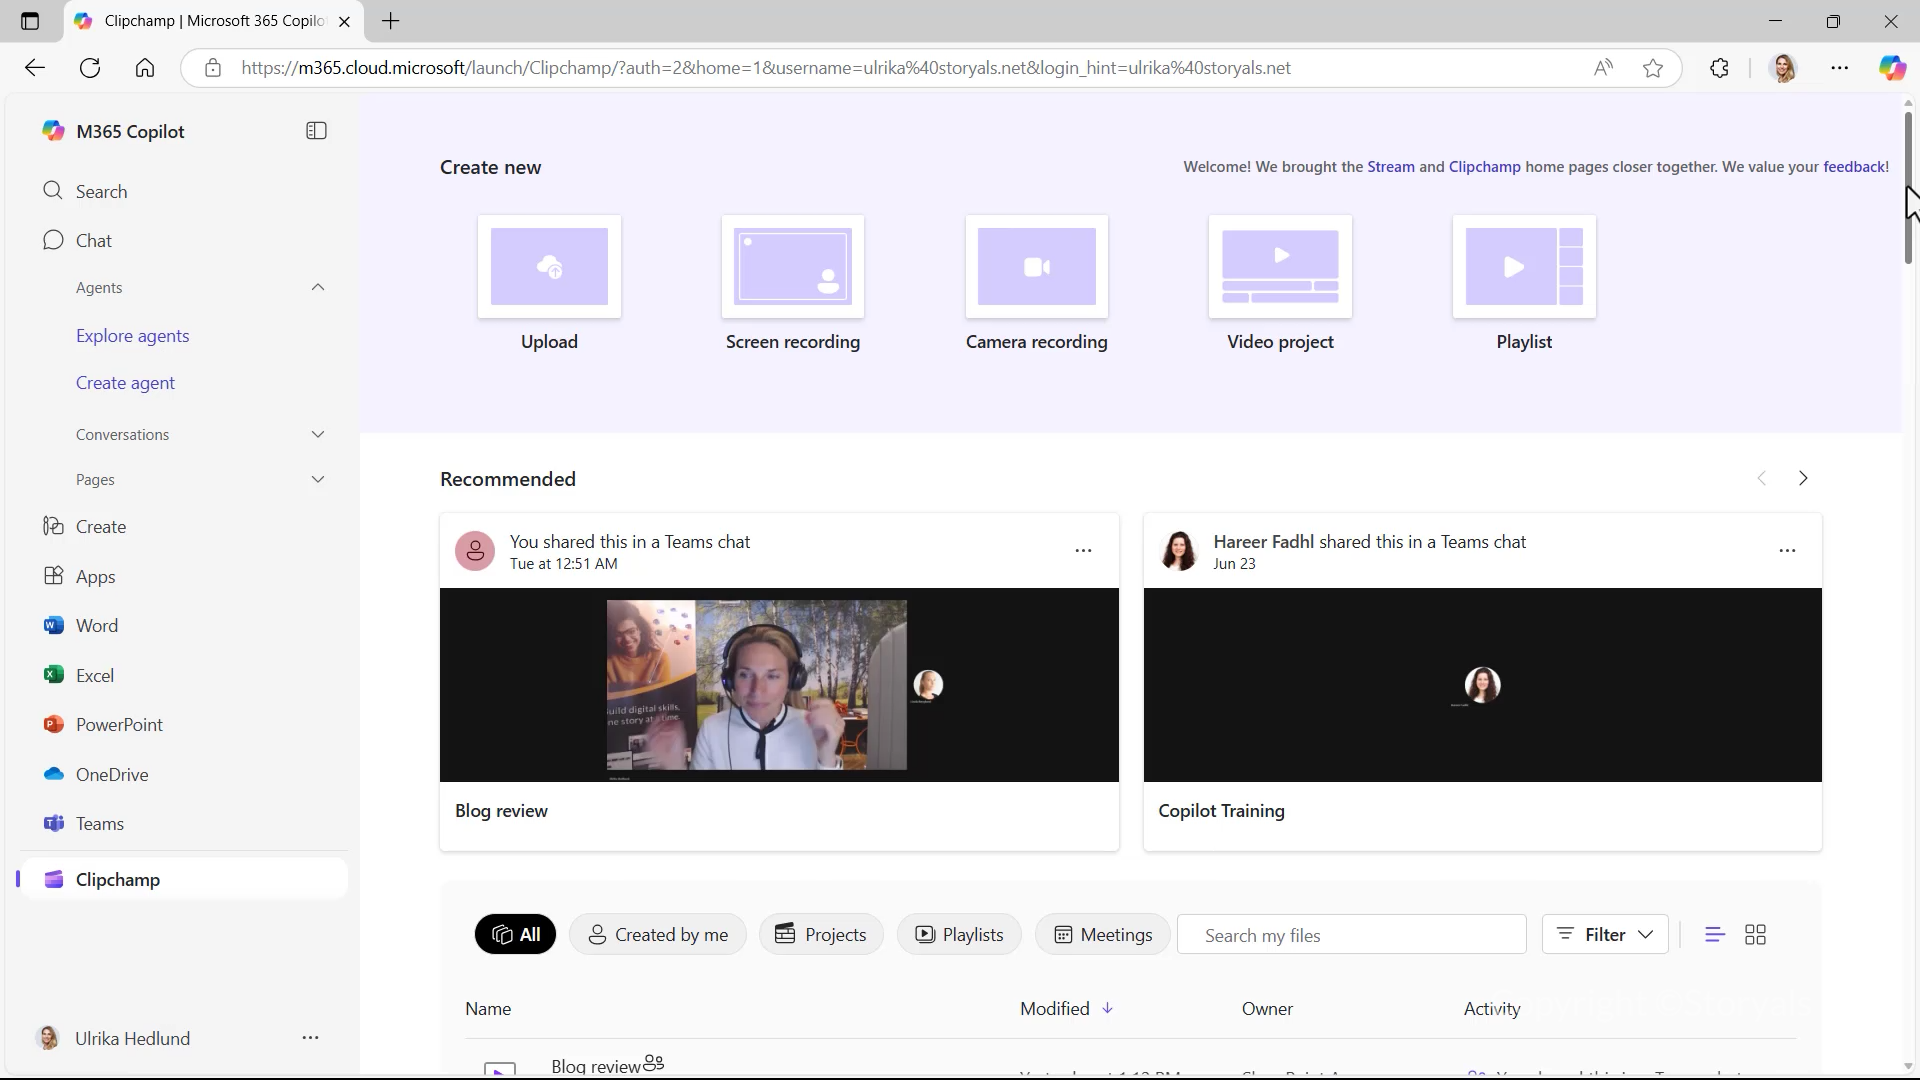Open a new browser tab
Screen dimensions: 1920x1080
390,21
